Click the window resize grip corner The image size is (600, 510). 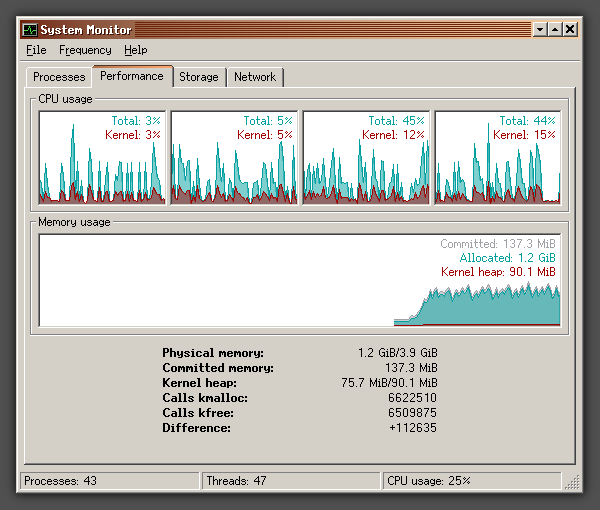coord(572,482)
